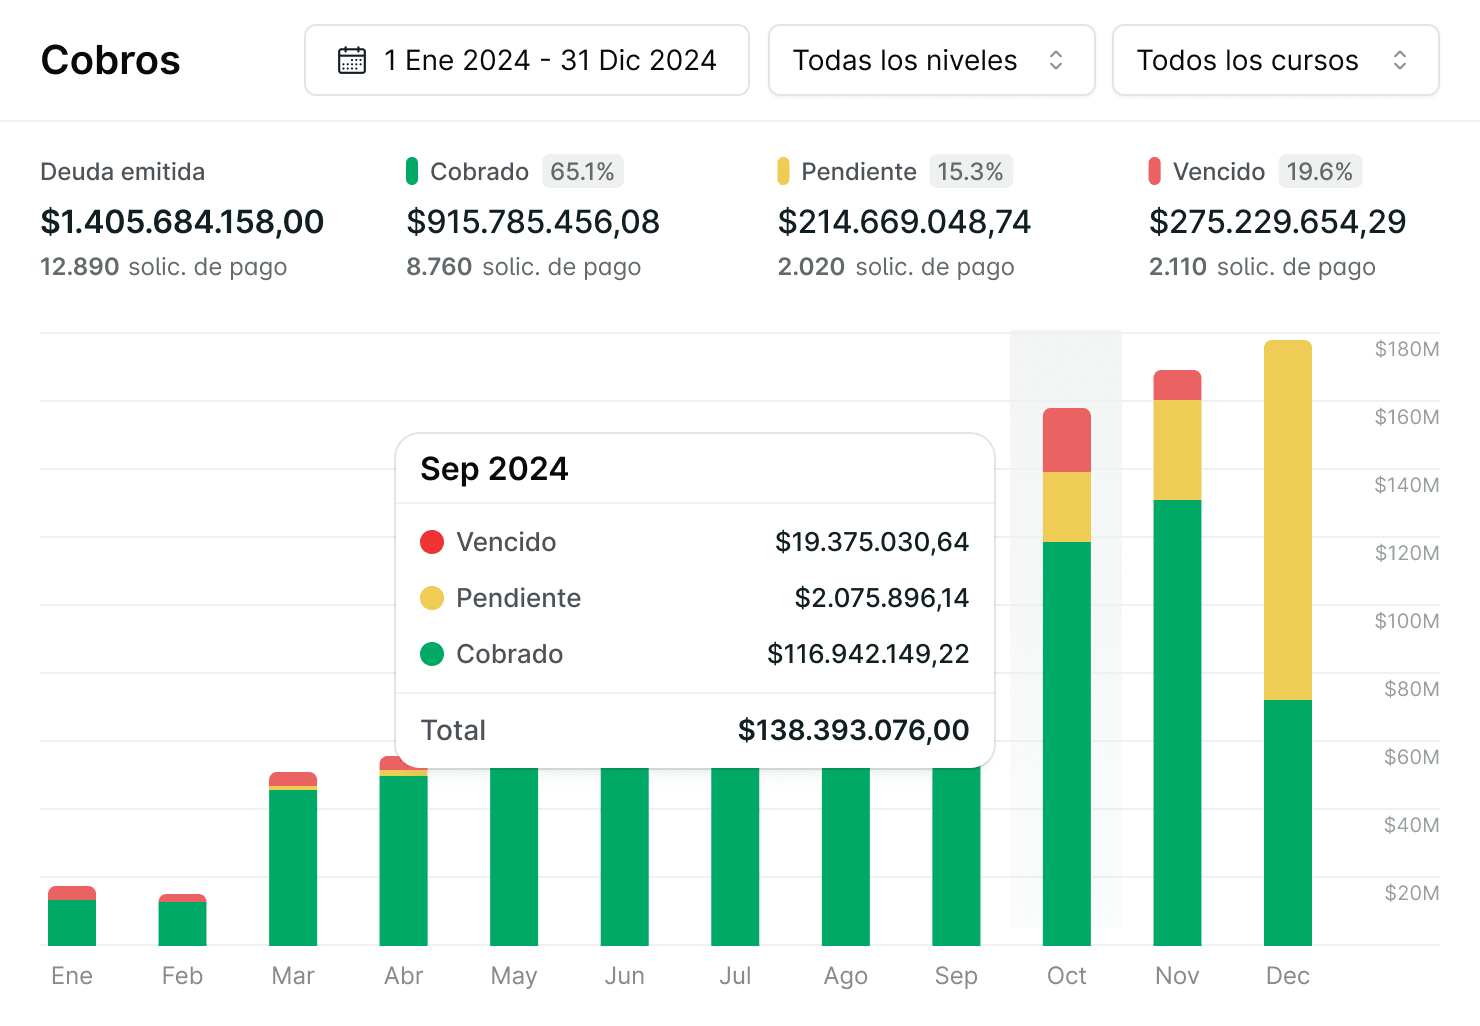This screenshot has height=1026, width=1480.
Task: Click the yellow Pendiente dot in tooltip
Action: tap(432, 598)
